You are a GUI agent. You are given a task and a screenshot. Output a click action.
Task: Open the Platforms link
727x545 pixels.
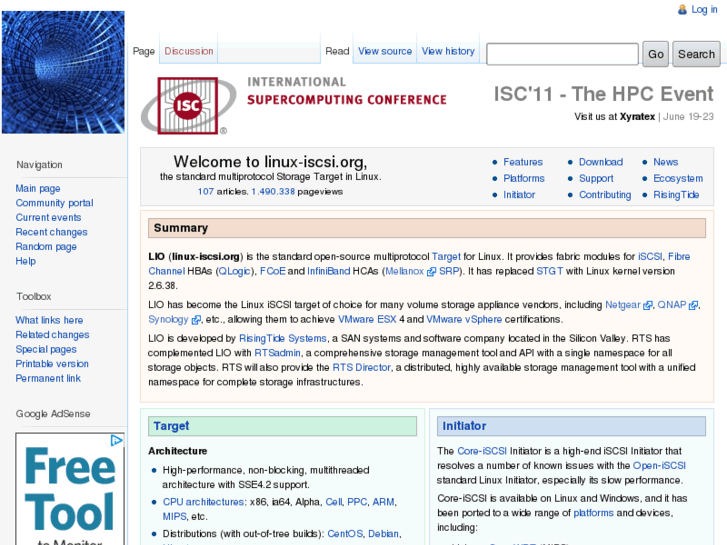(x=524, y=178)
